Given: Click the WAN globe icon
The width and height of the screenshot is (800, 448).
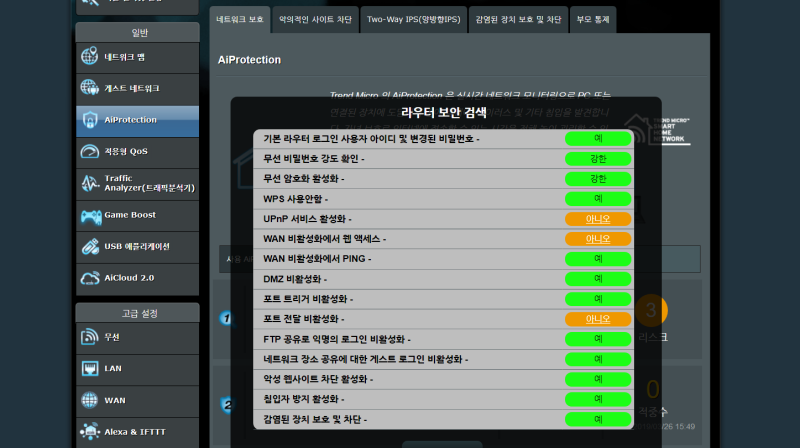Looking at the screenshot, I should [x=90, y=400].
